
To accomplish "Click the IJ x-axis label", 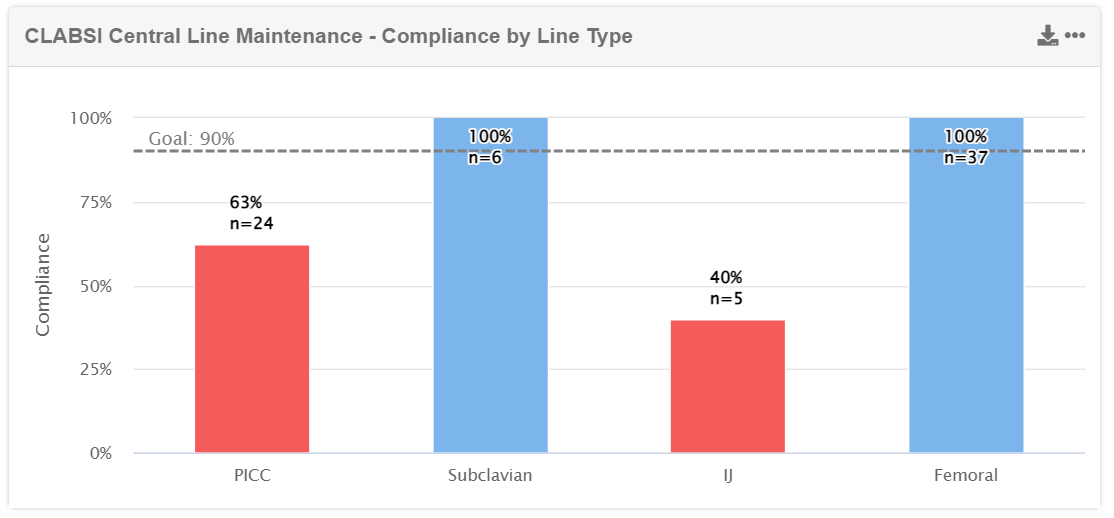I will pos(727,475).
